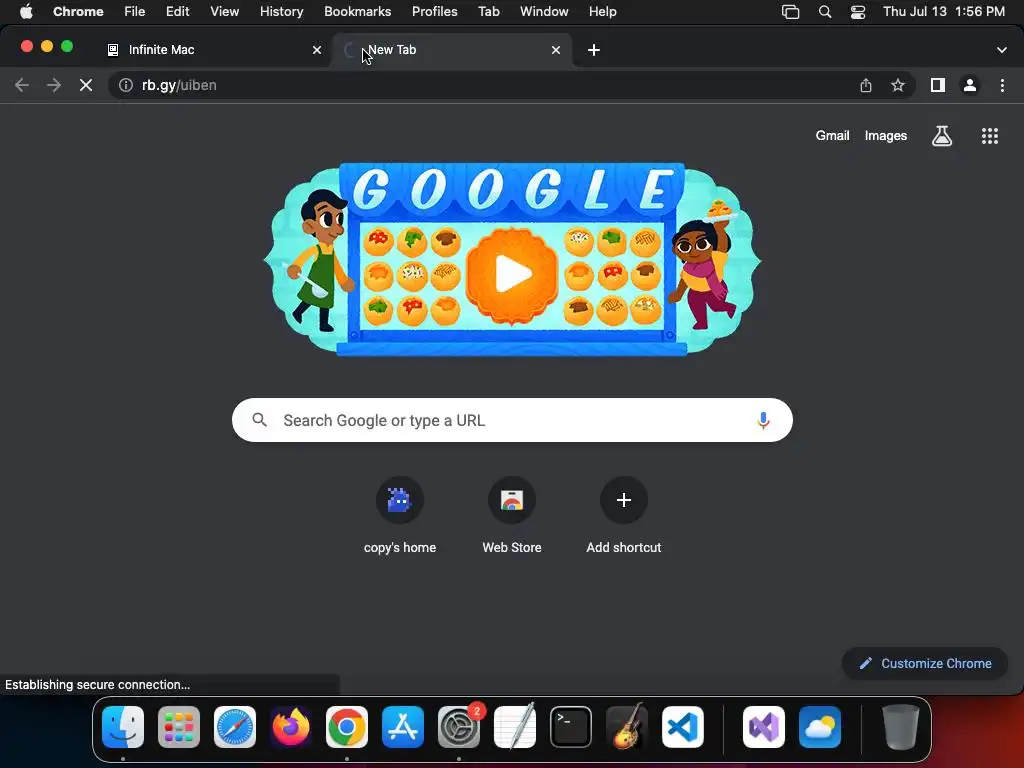Search by voice microphone icon

click(x=763, y=421)
